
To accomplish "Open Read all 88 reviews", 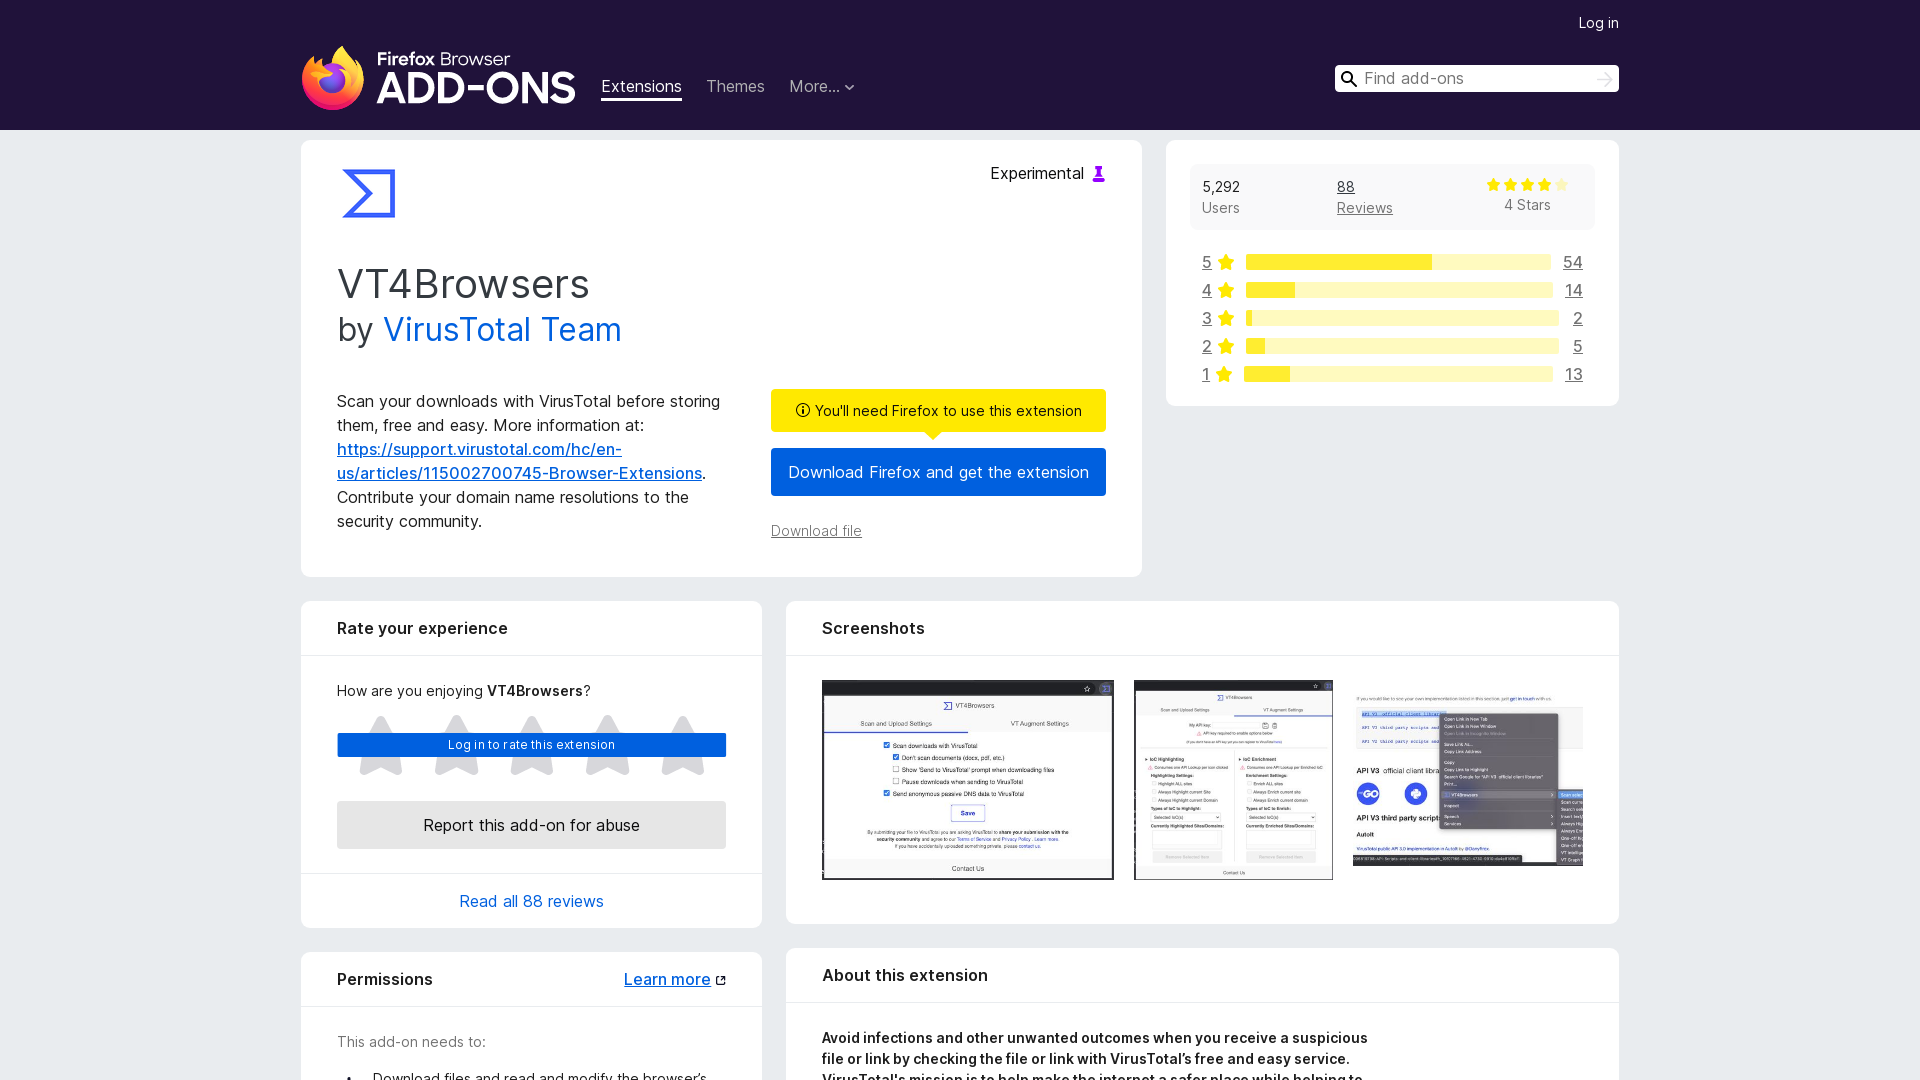I will 531,901.
